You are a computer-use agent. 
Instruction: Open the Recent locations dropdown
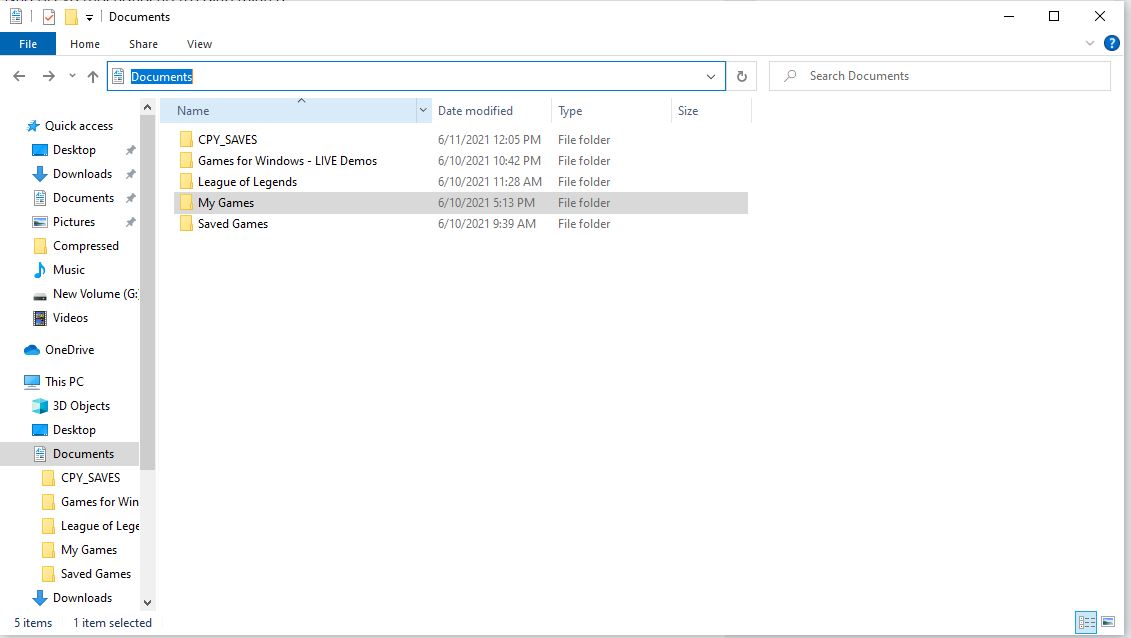tap(72, 76)
